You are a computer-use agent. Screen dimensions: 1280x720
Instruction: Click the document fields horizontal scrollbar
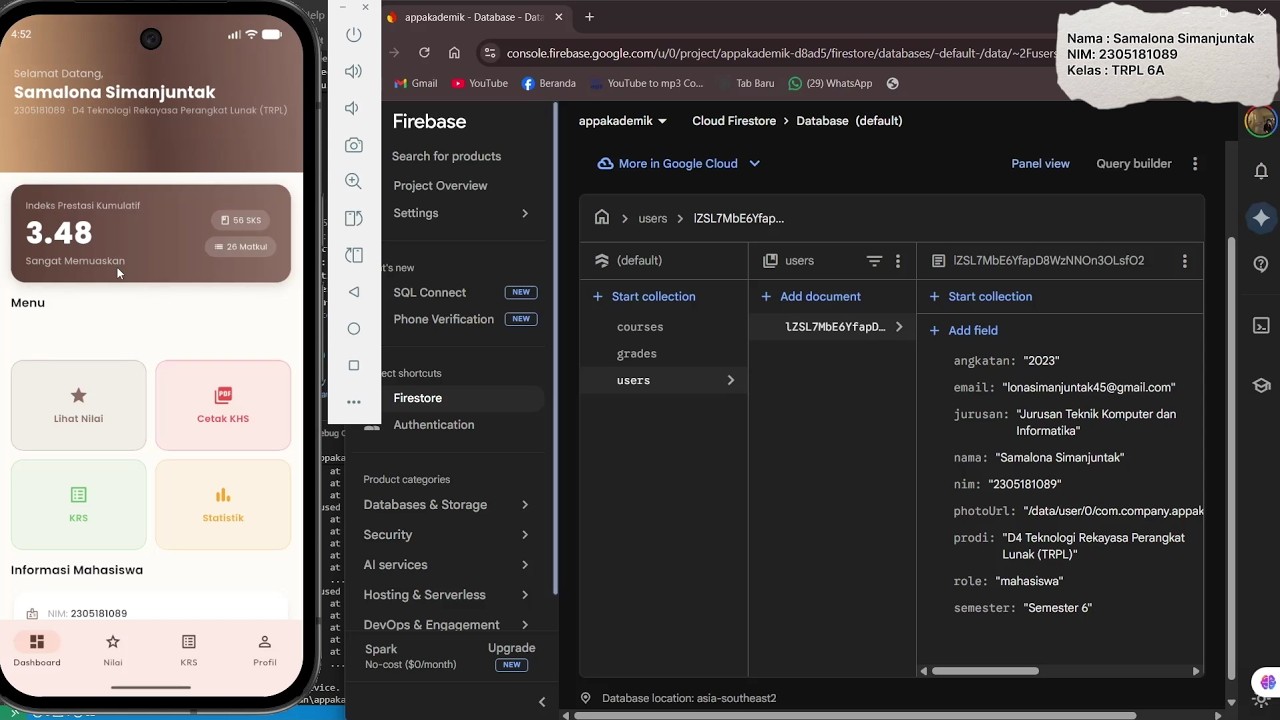point(985,671)
